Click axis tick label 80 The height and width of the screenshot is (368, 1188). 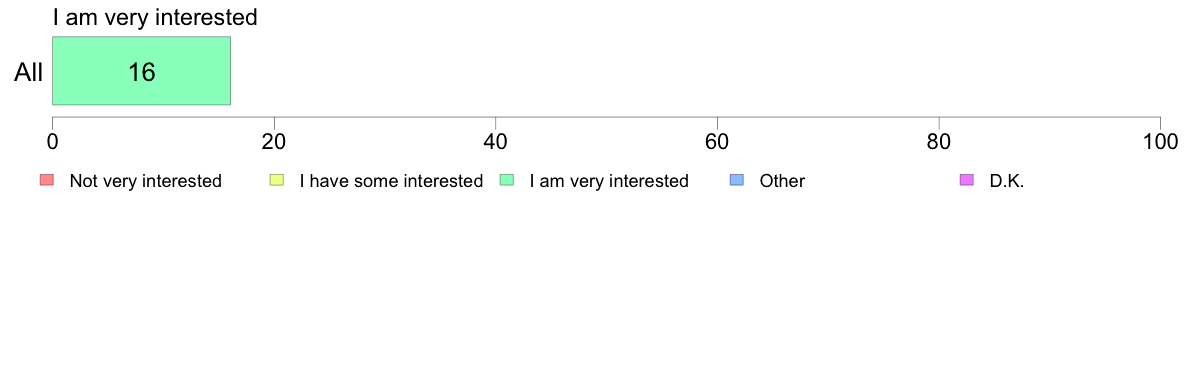(939, 142)
